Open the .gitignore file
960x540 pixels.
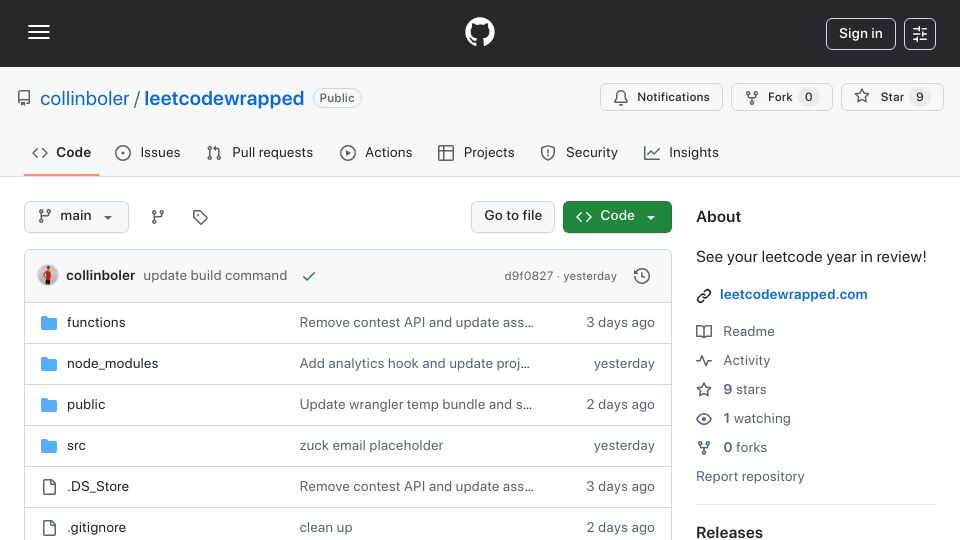(97, 528)
